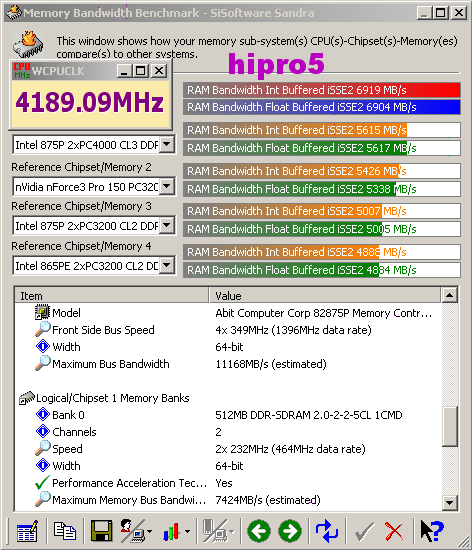
Task: Click the copy documents toolbar icon
Action: [x=65, y=531]
